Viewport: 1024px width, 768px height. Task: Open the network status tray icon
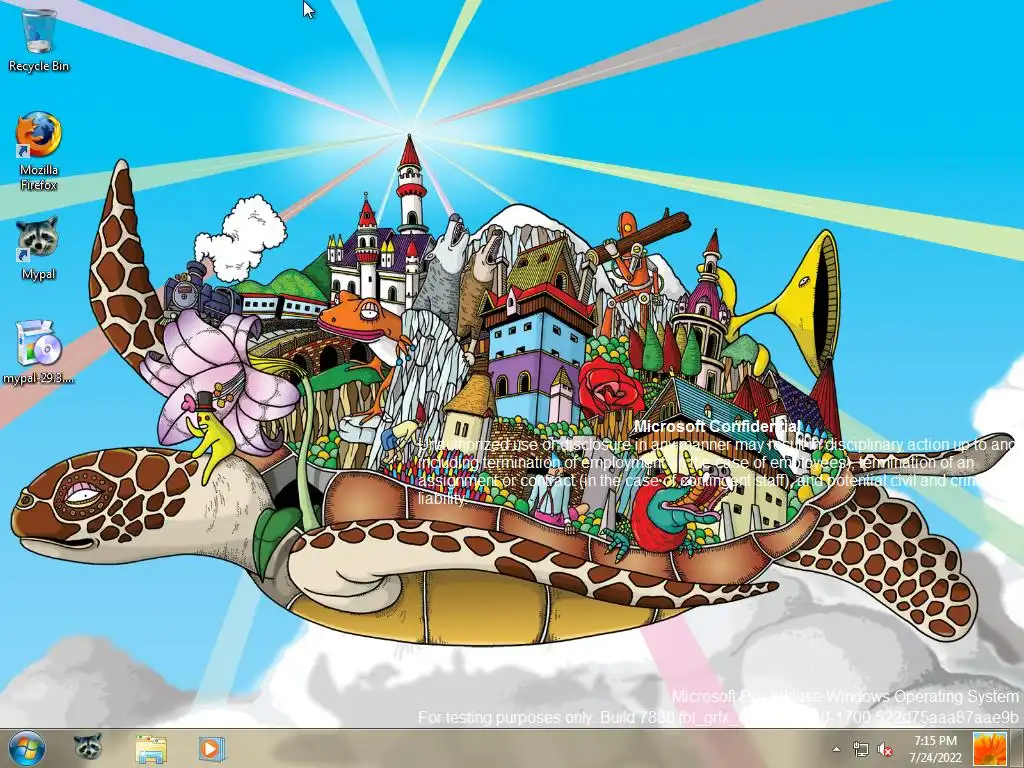(x=861, y=749)
